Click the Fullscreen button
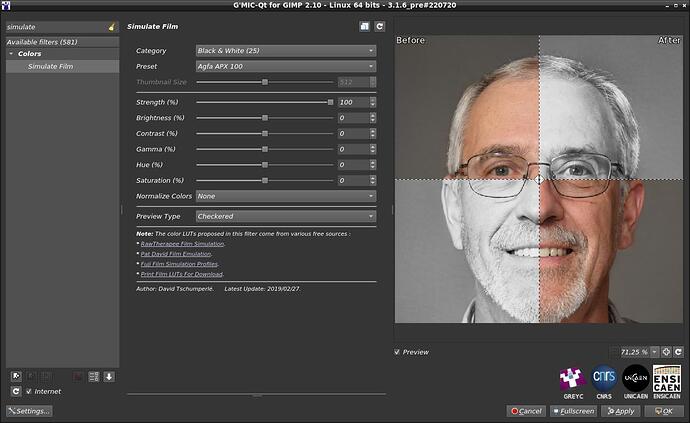The height and width of the screenshot is (423, 690). click(573, 411)
